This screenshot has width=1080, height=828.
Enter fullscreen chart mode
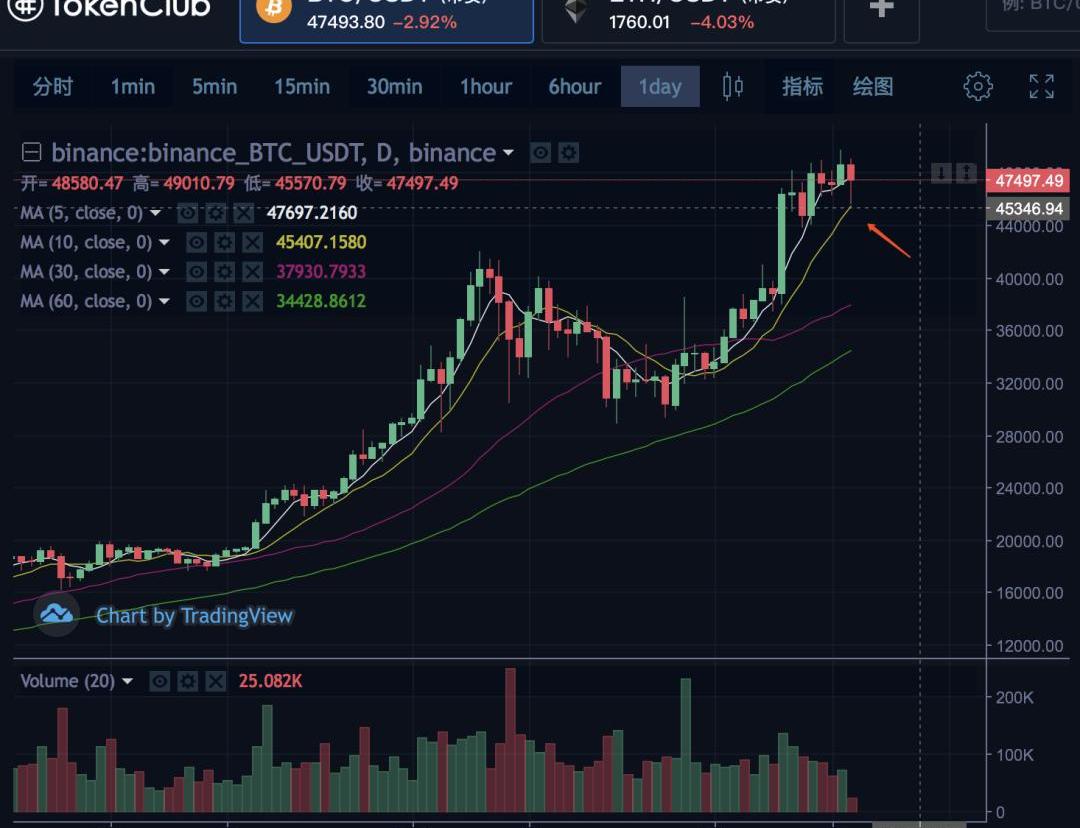coord(1042,87)
